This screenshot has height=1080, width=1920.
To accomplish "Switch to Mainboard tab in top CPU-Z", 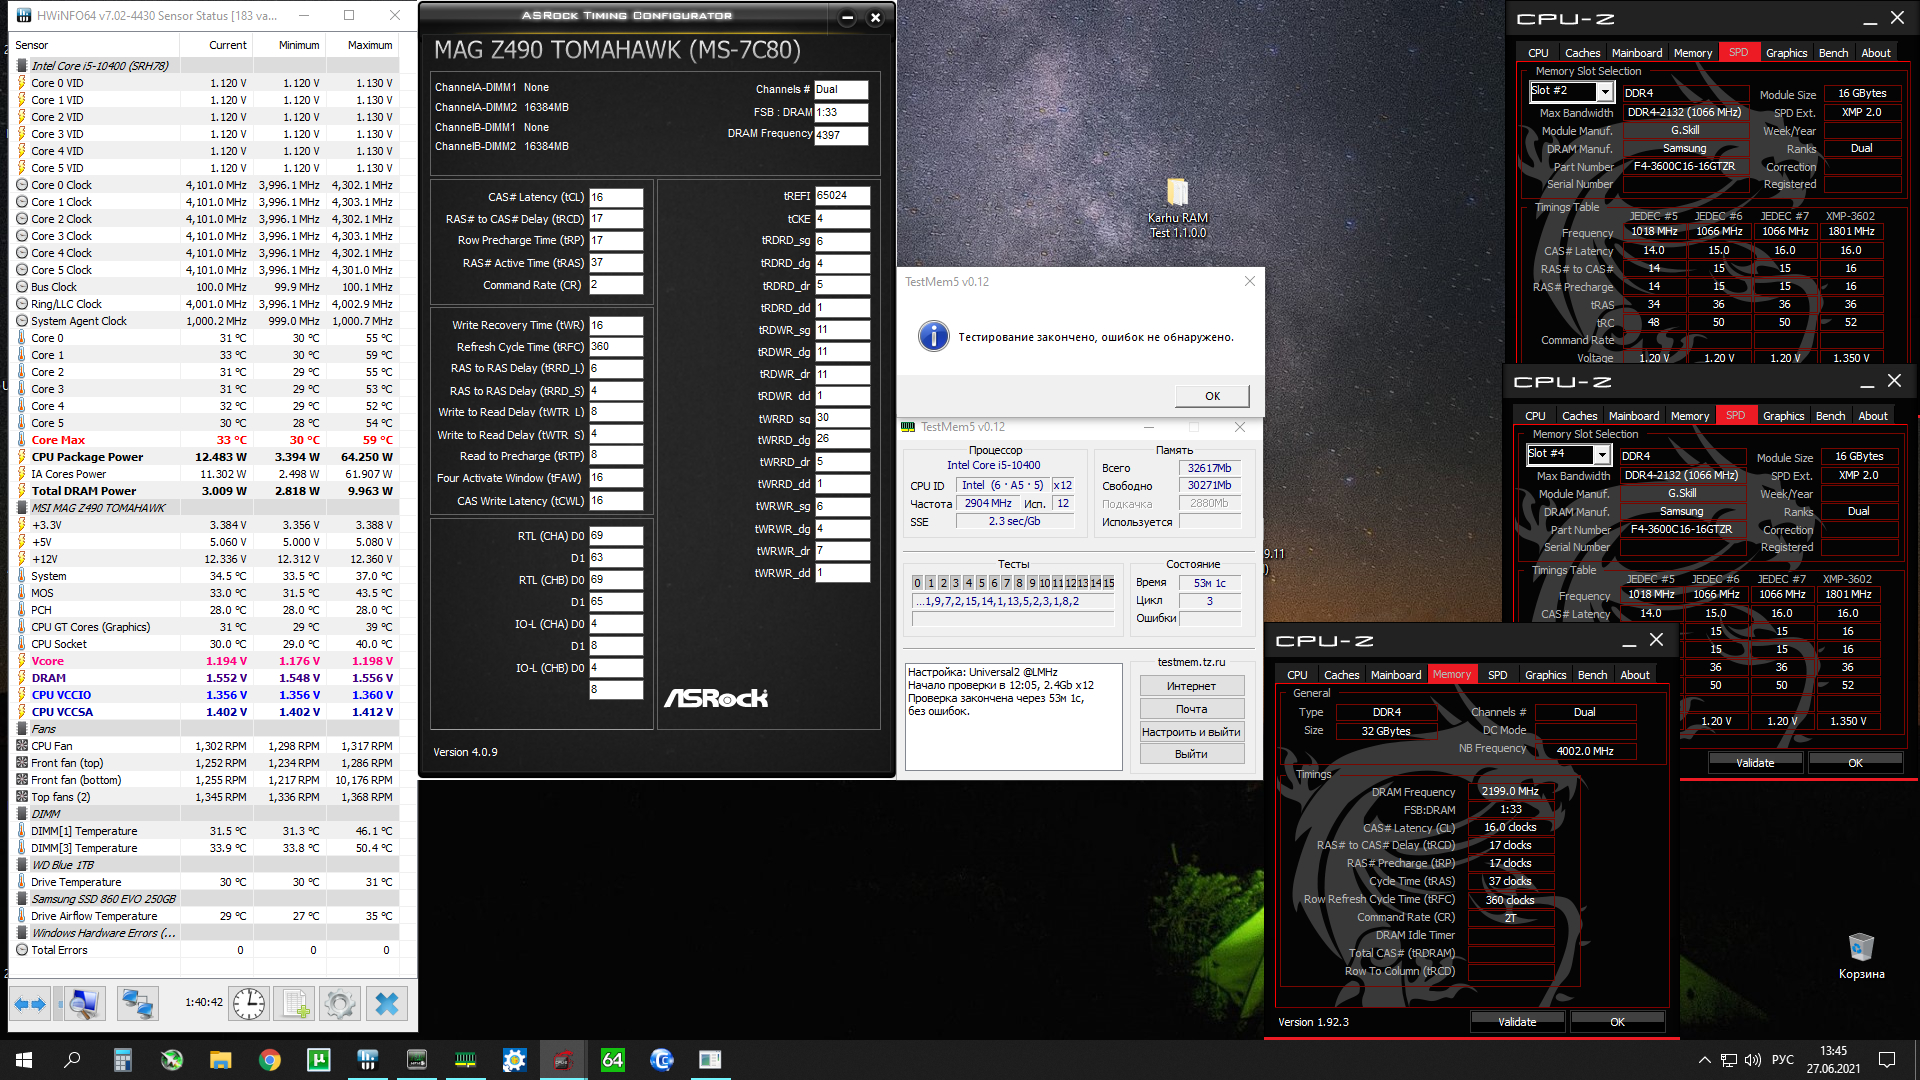I will (x=1636, y=53).
